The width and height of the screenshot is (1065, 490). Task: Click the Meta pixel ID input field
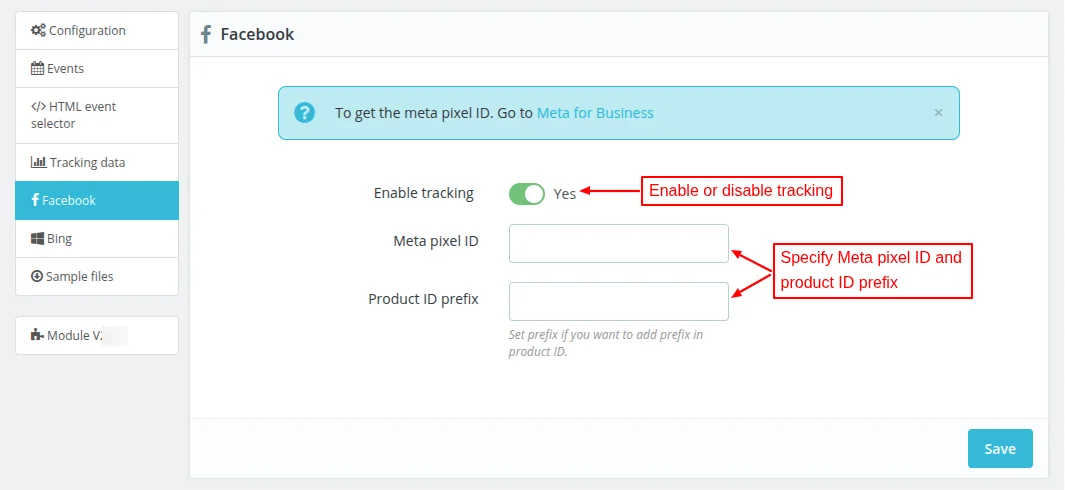click(x=618, y=243)
